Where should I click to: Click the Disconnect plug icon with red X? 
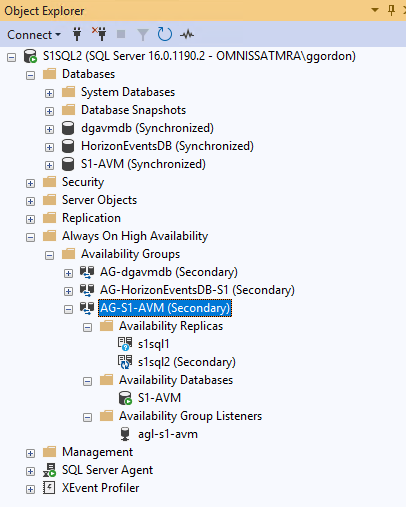coord(99,34)
